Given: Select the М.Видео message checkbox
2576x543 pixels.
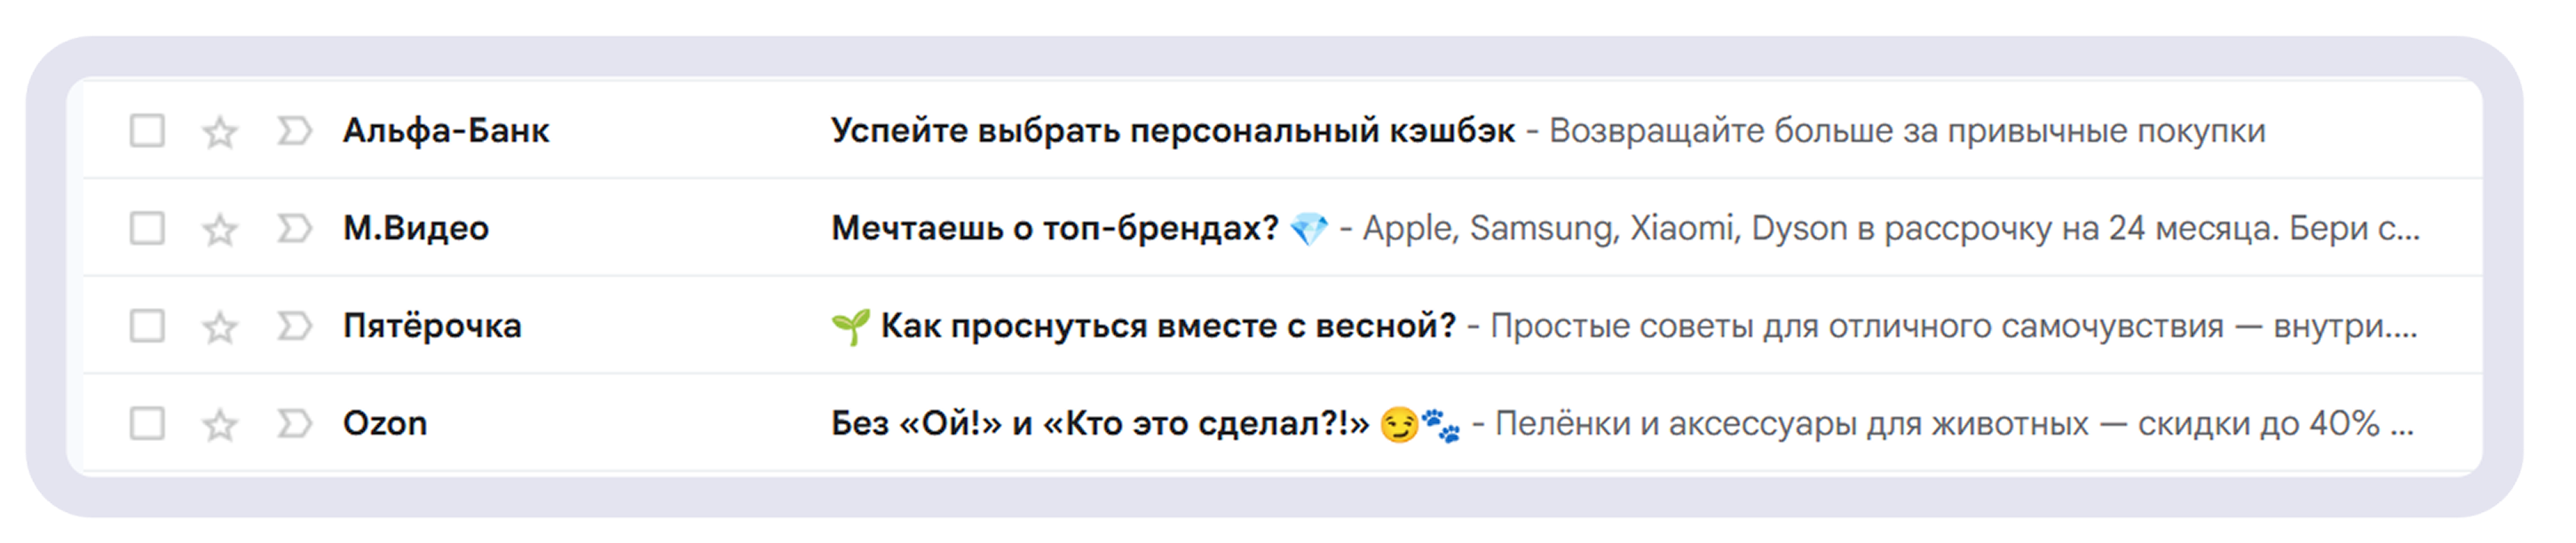Looking at the screenshot, I should coord(149,229).
